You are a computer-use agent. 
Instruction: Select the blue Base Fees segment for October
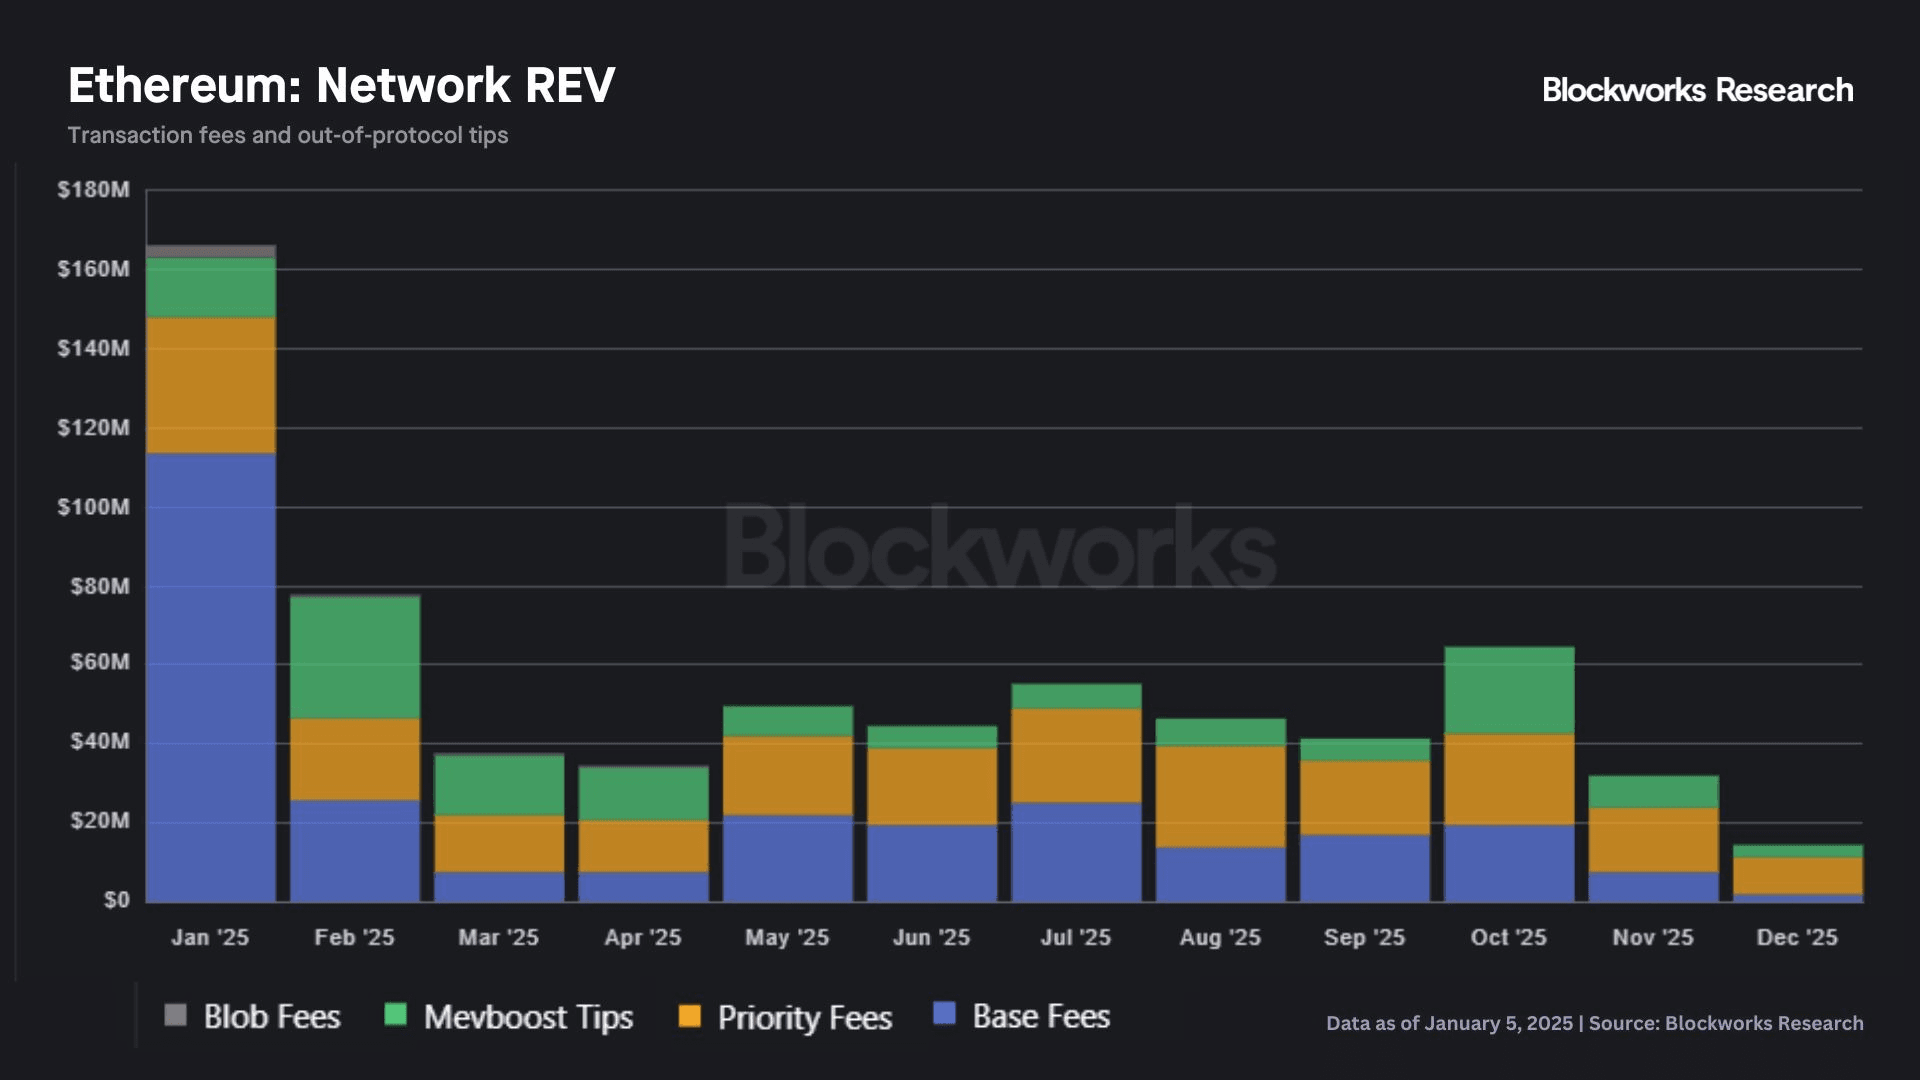pos(1510,864)
